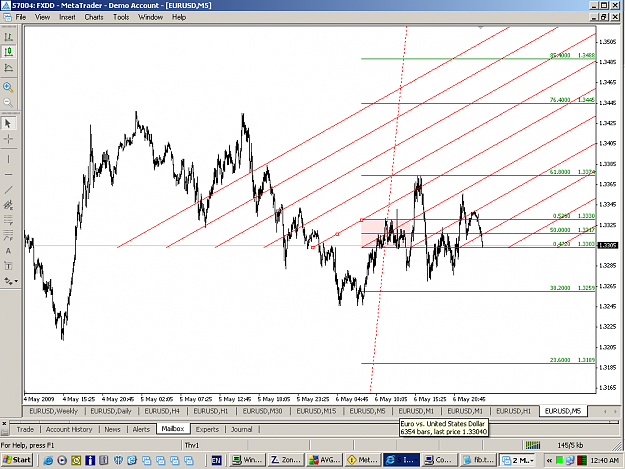Switch to EURUSD,Weekly chart tab

point(53,411)
